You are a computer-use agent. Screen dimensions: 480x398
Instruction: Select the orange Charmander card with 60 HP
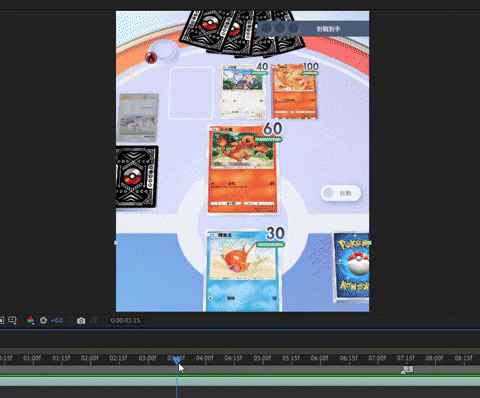coord(243,169)
